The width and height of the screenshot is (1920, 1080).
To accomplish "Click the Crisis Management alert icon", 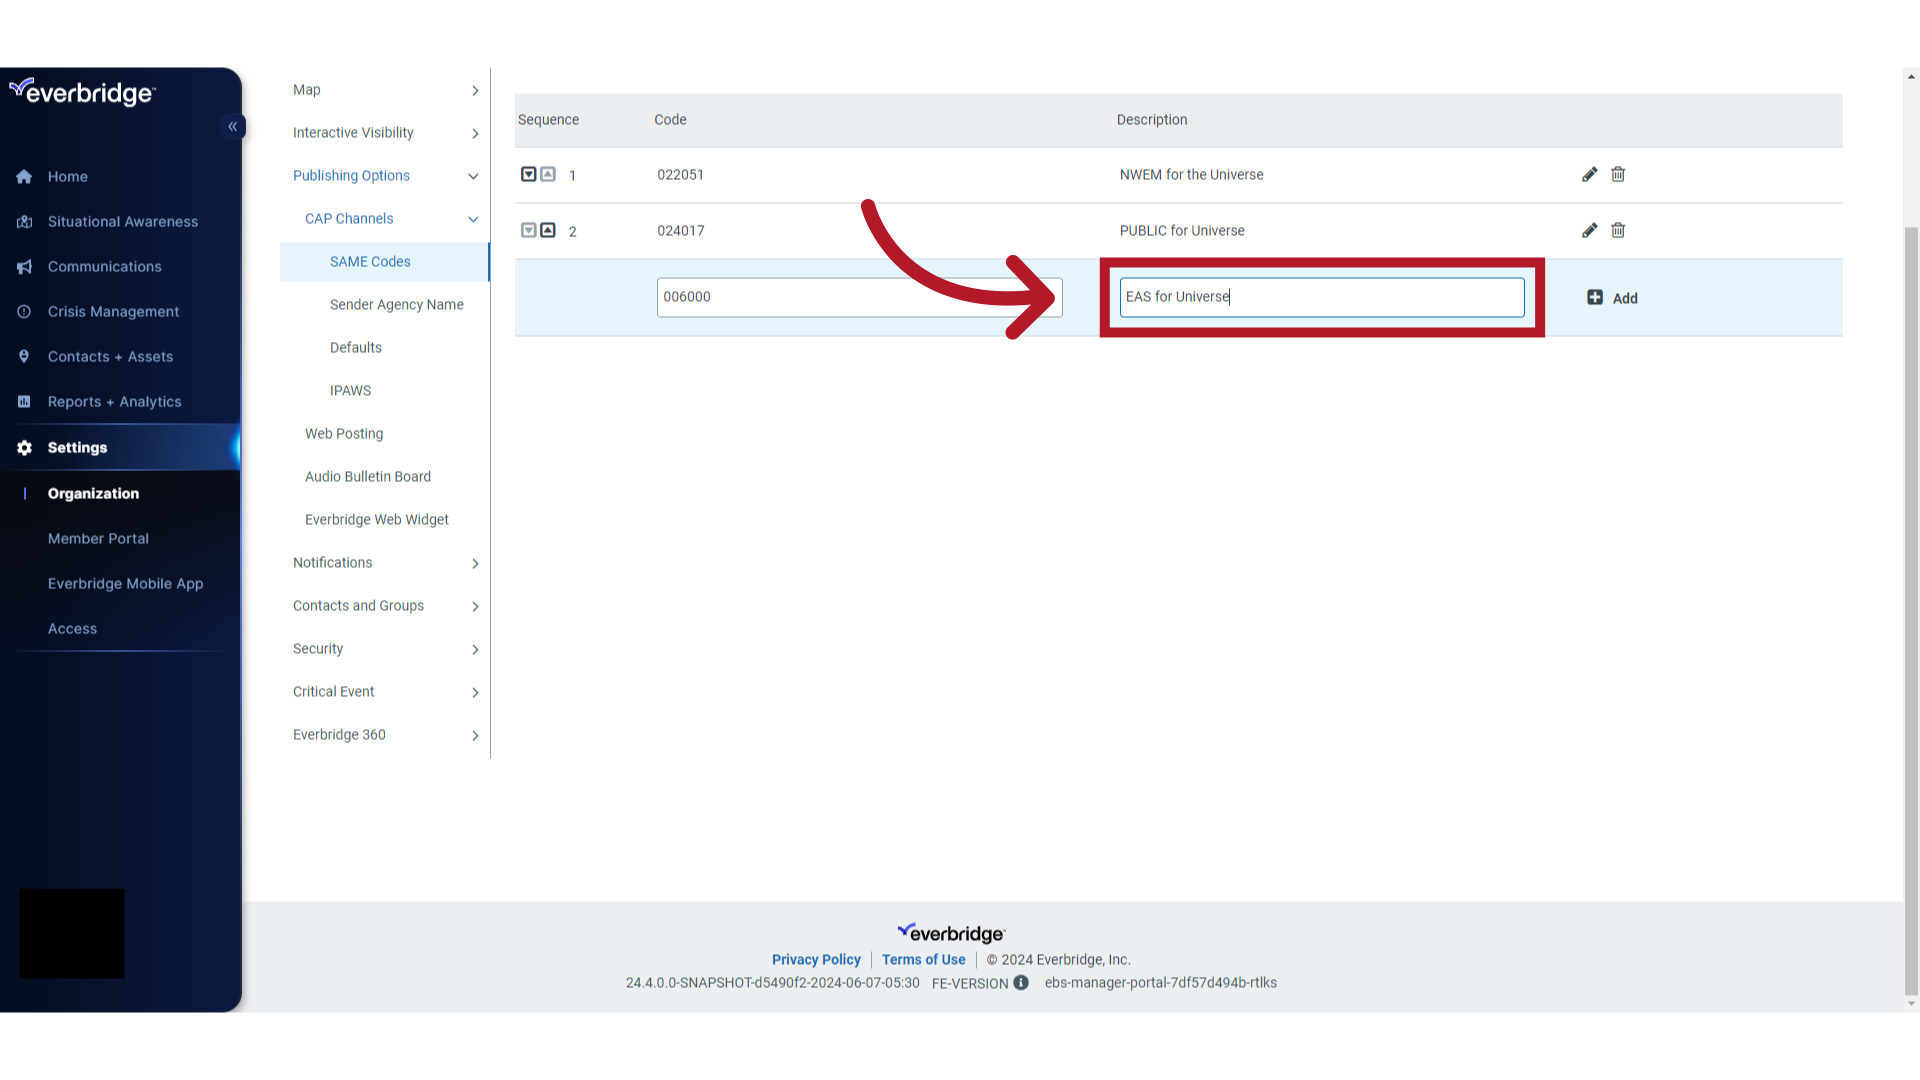I will coord(24,311).
